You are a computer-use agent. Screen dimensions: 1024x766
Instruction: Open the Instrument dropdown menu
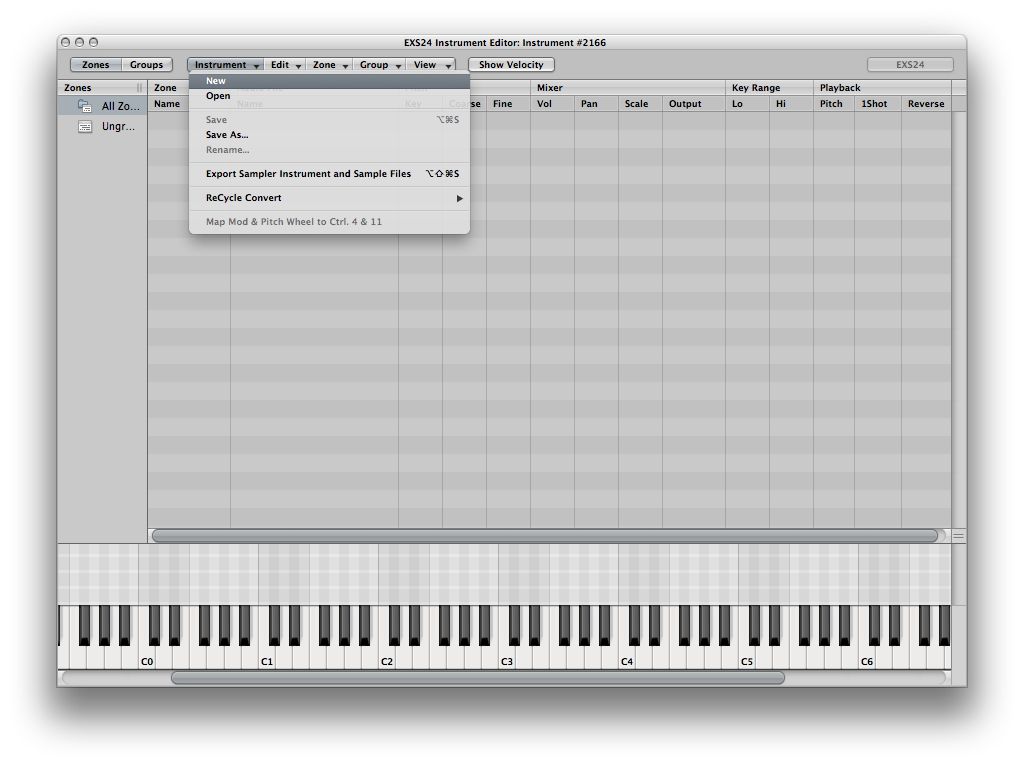point(226,65)
